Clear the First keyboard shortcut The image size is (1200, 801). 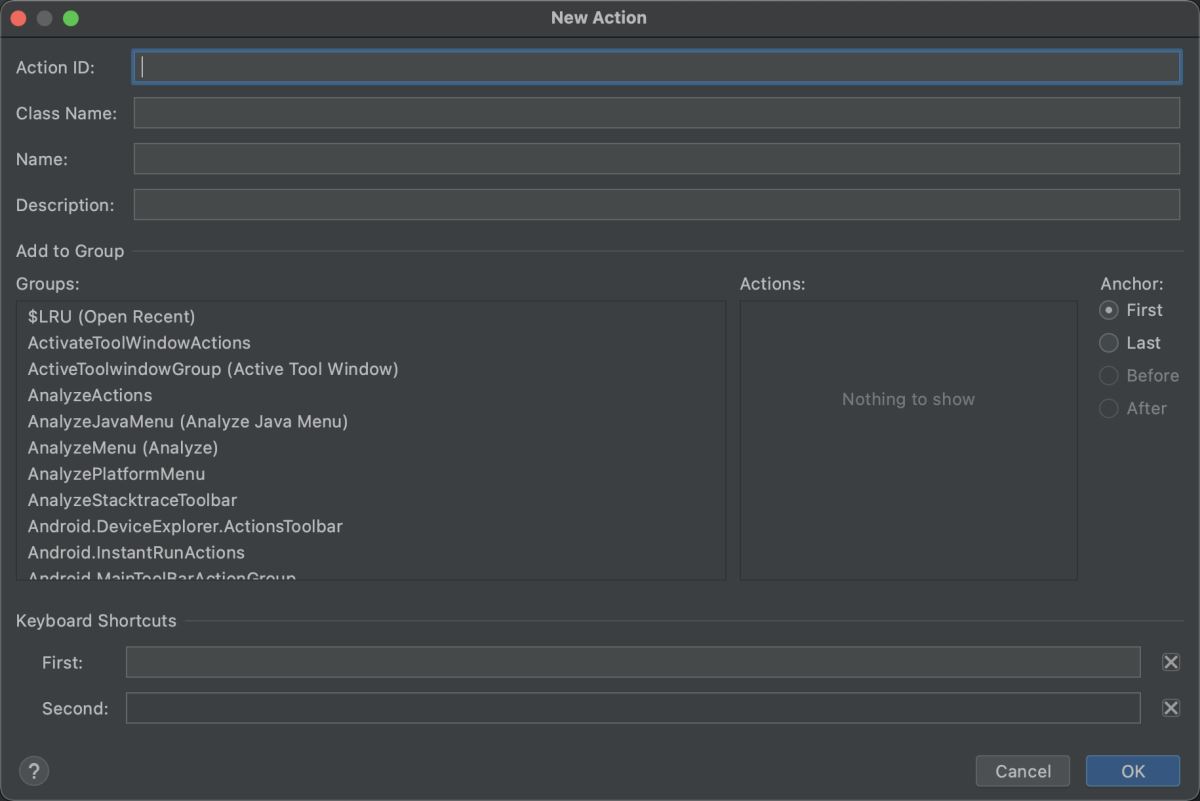tap(1171, 662)
